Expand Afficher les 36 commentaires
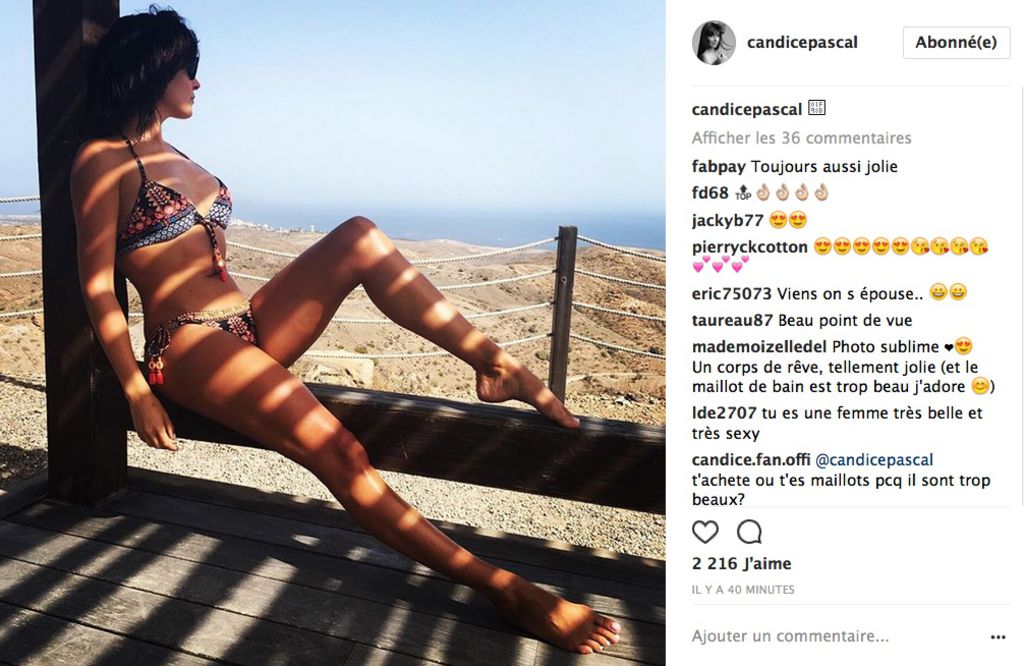 pos(801,138)
